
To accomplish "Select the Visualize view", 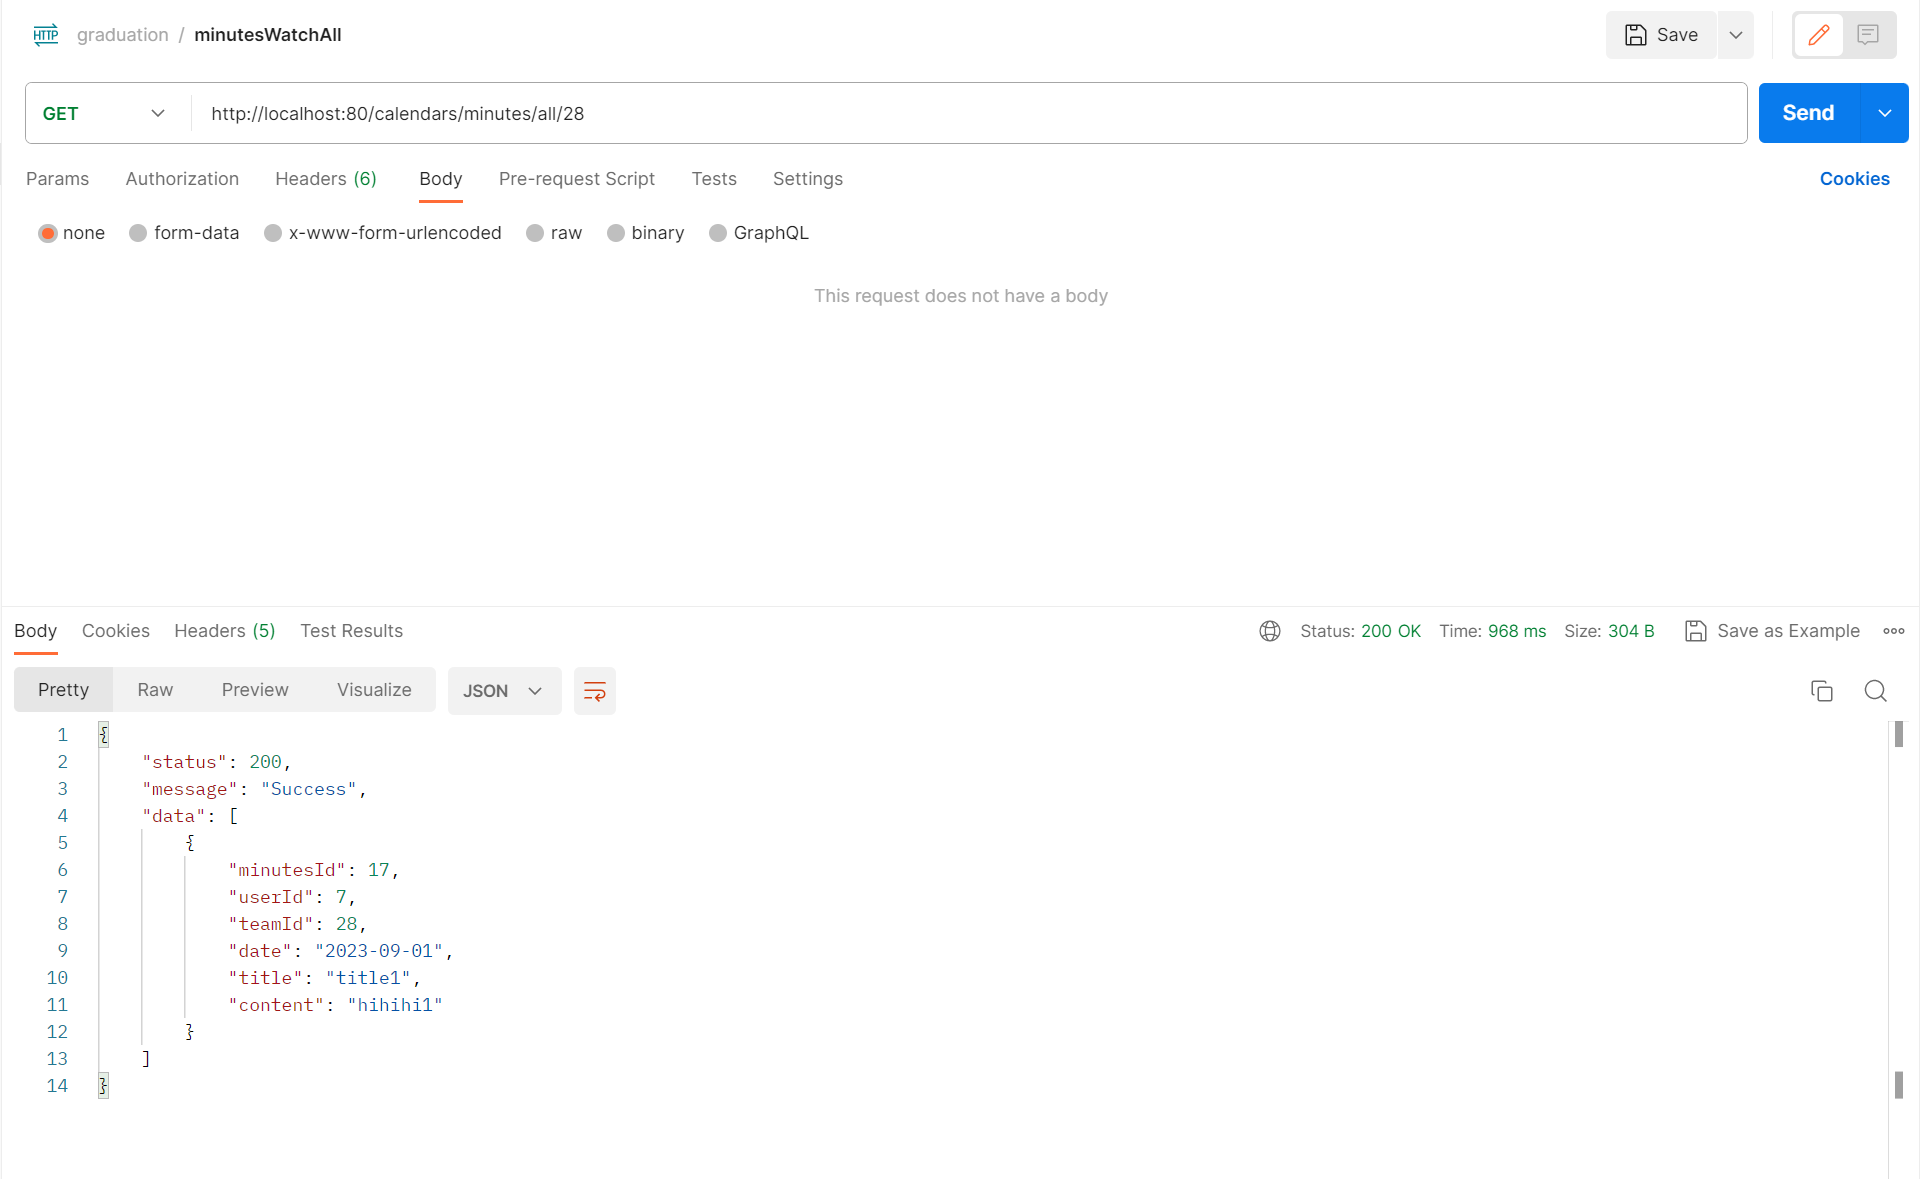I will (374, 690).
